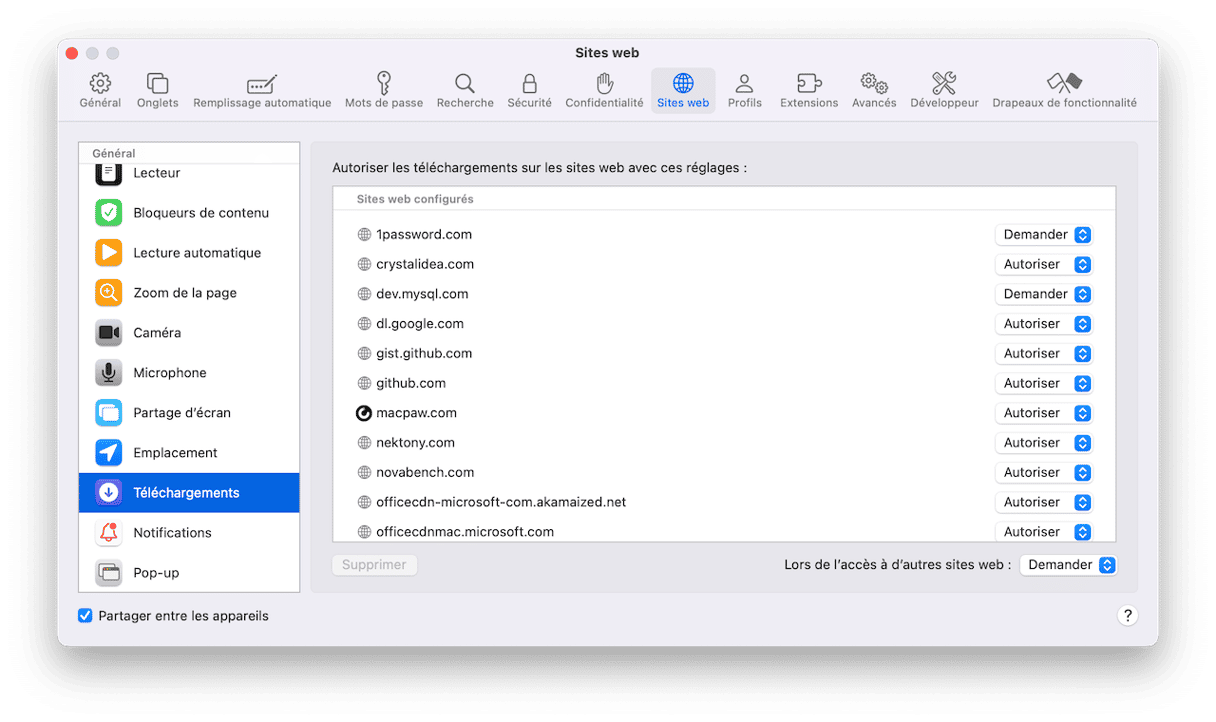
Task: Click the help question mark button
Action: coord(1127,616)
